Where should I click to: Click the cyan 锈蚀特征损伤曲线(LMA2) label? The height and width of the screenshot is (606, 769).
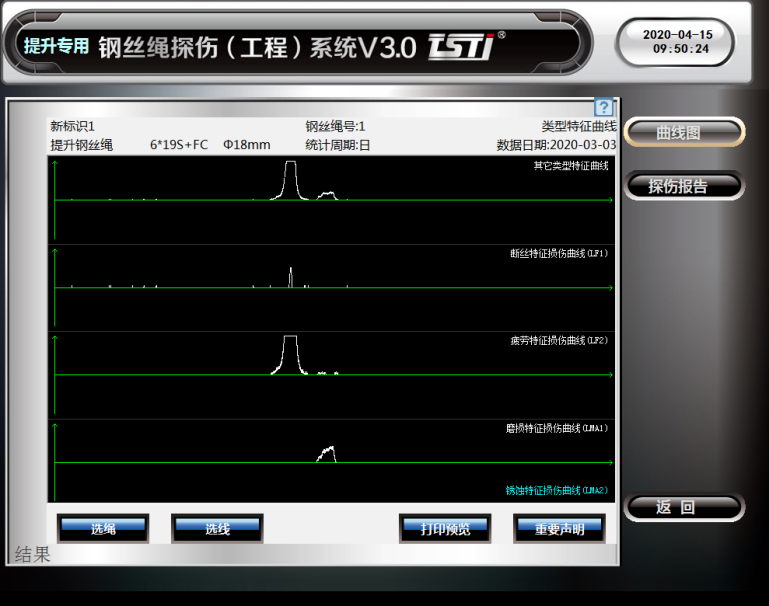tap(556, 491)
